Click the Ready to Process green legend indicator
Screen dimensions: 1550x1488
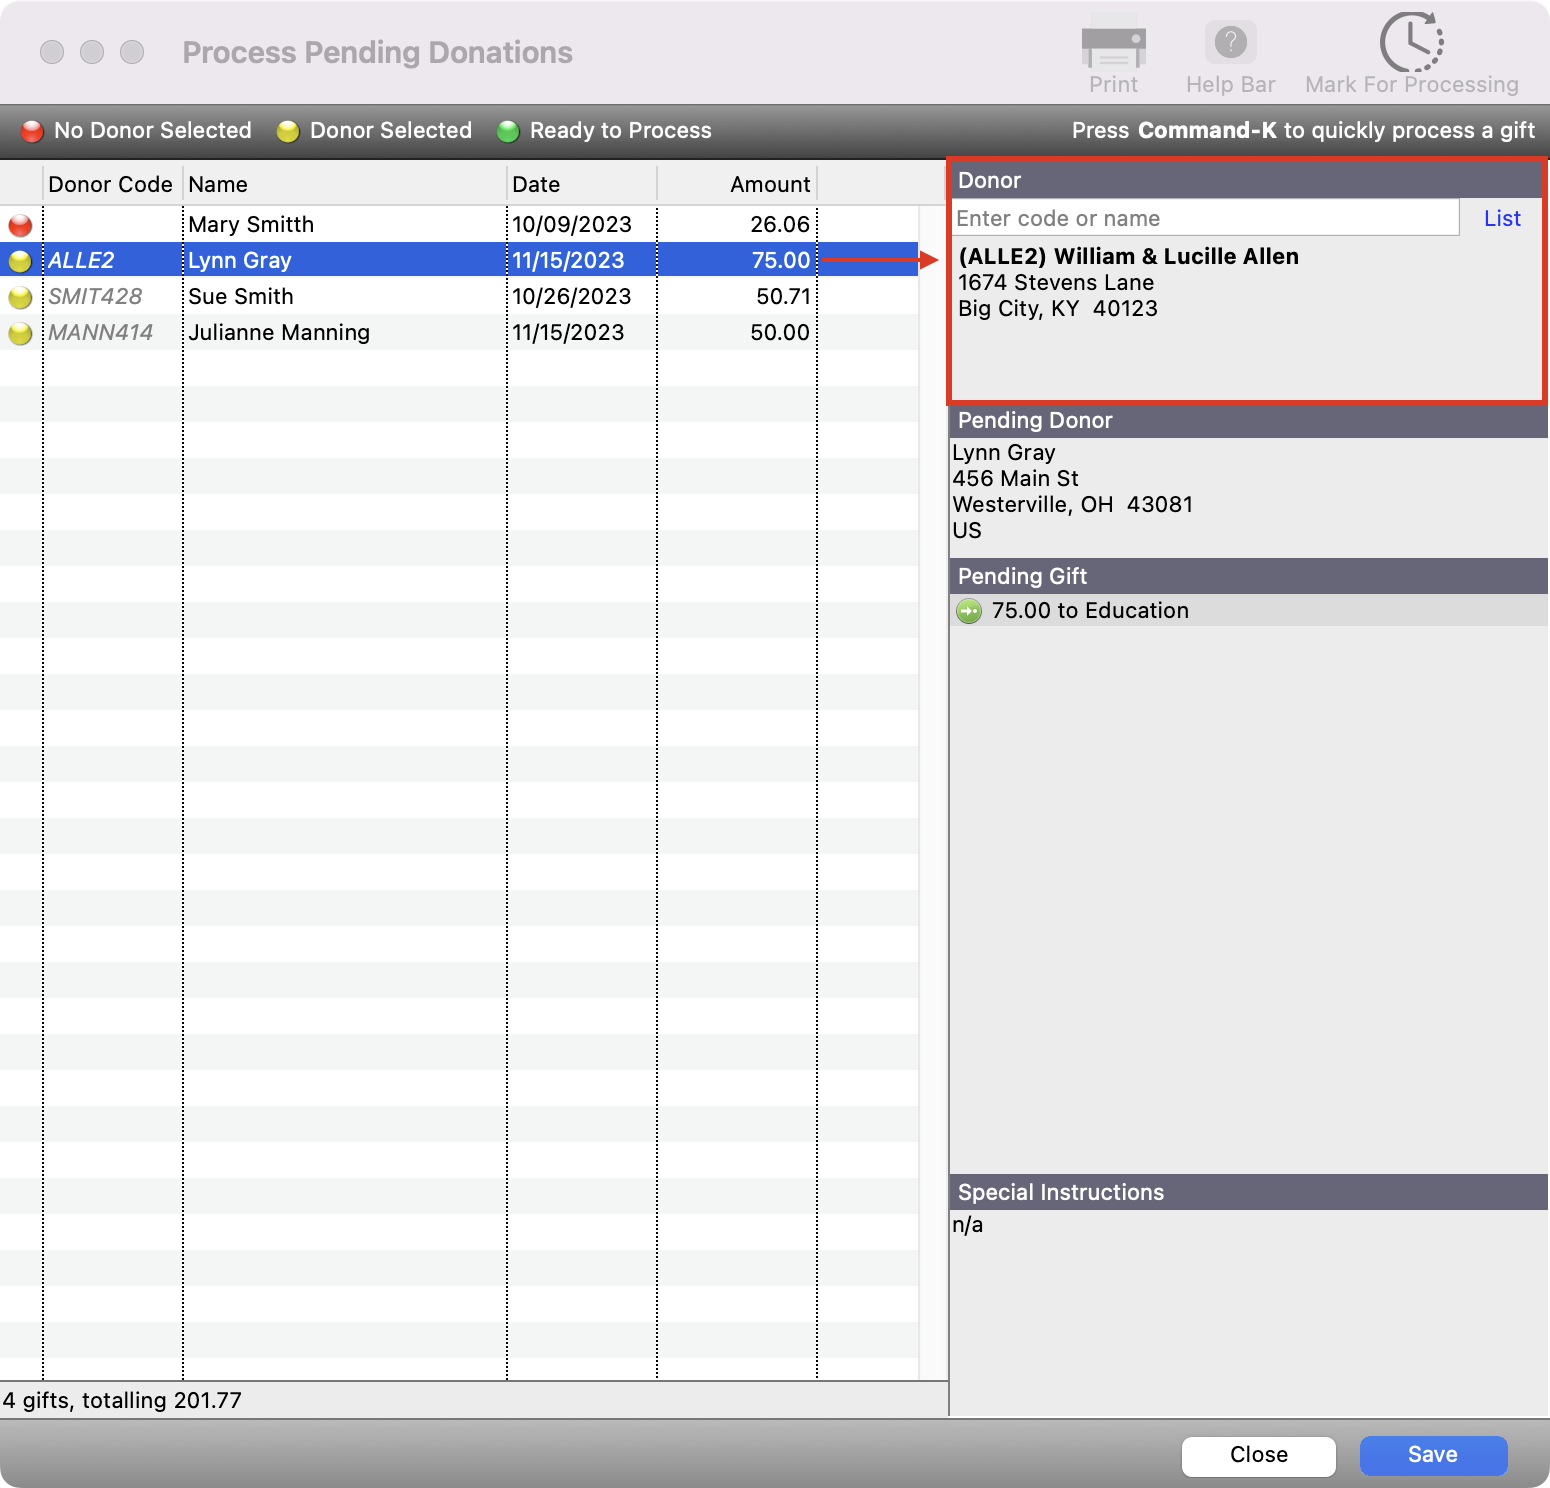511,130
